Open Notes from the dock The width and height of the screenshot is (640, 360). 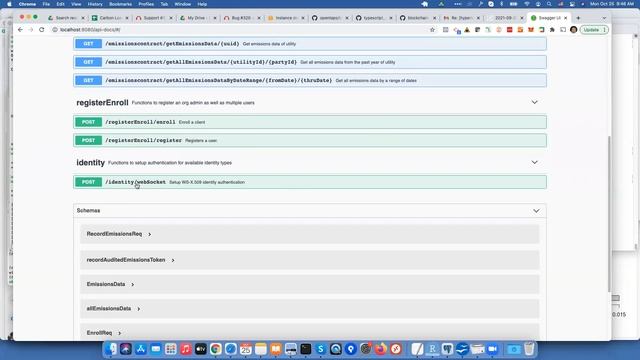coord(261,349)
